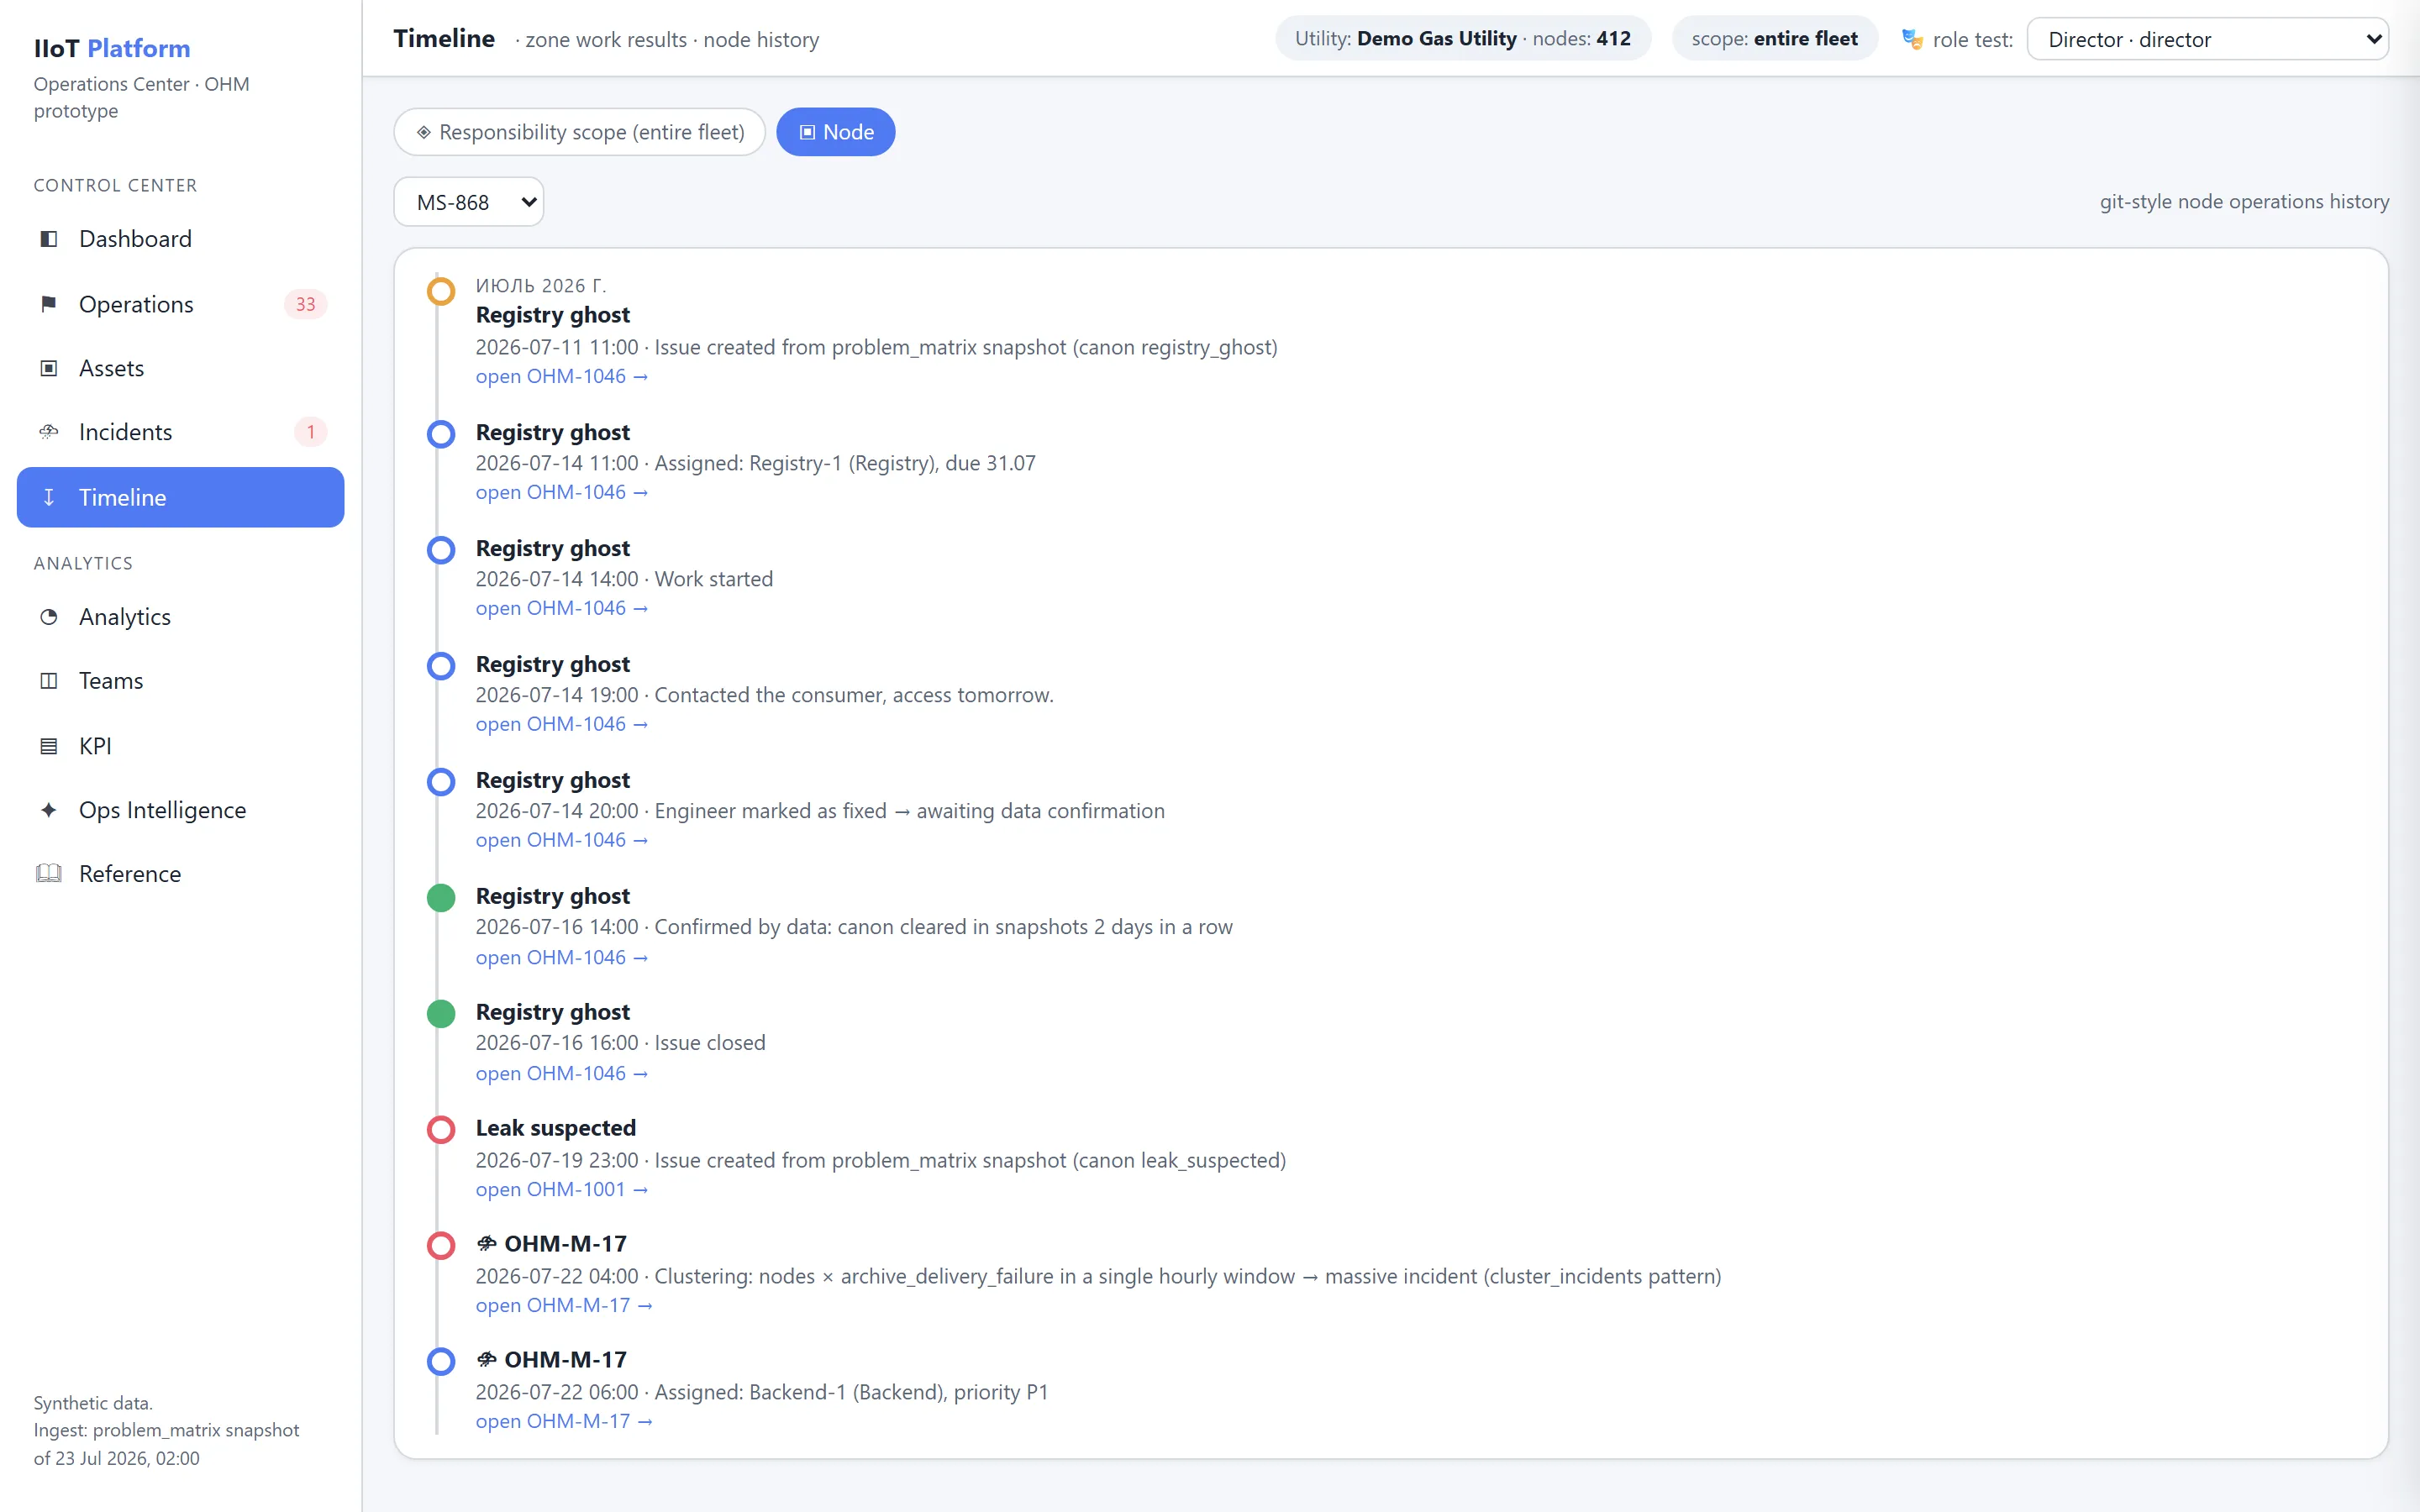Image resolution: width=2420 pixels, height=1512 pixels.
Task: Open Dashboard from the sidebar icon
Action: pyautogui.click(x=48, y=239)
